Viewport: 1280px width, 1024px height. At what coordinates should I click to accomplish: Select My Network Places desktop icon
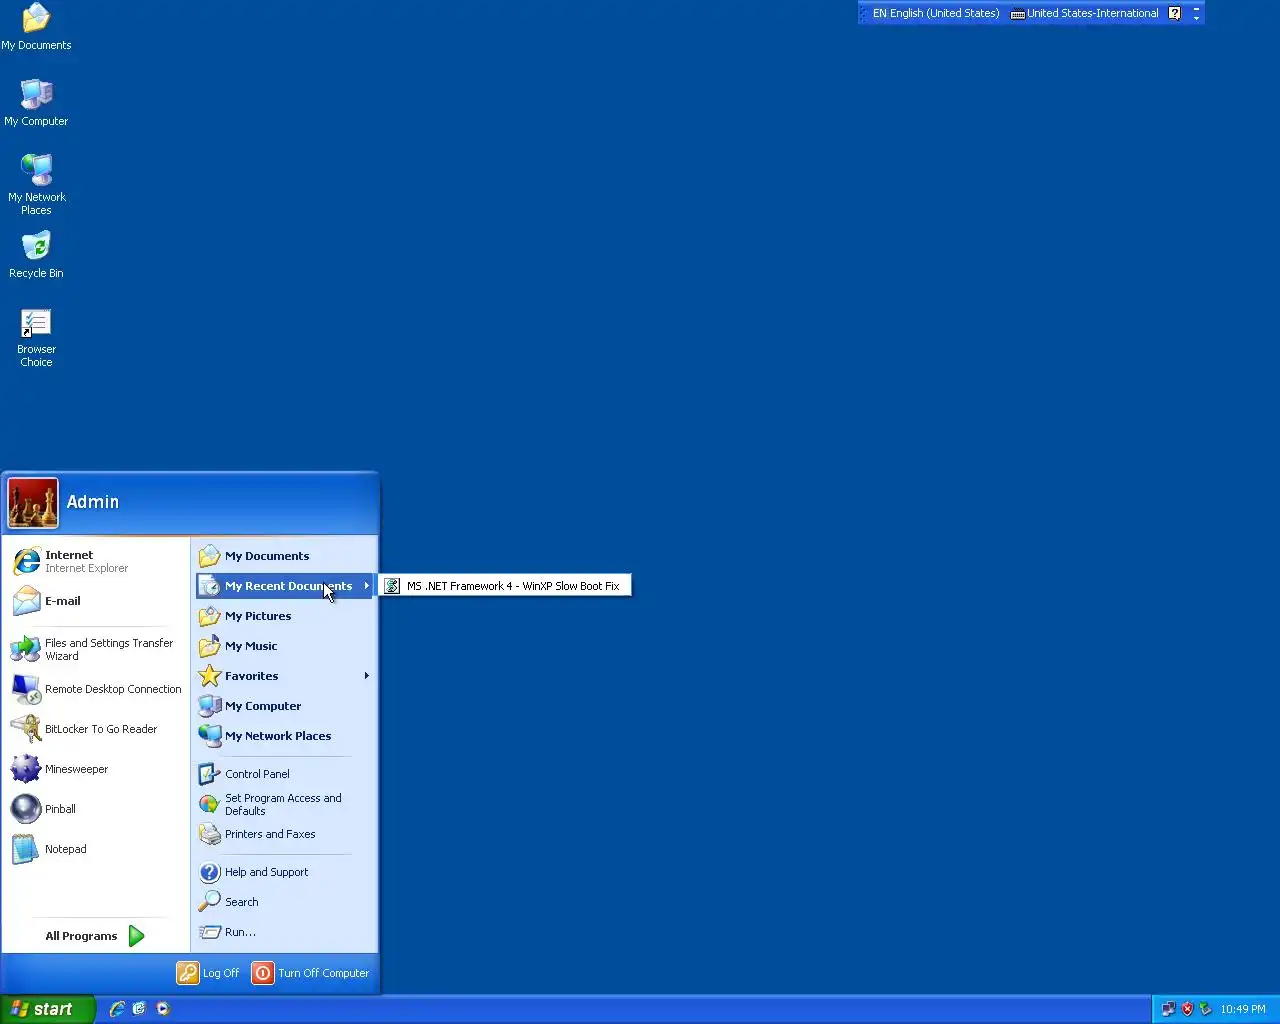(x=36, y=185)
